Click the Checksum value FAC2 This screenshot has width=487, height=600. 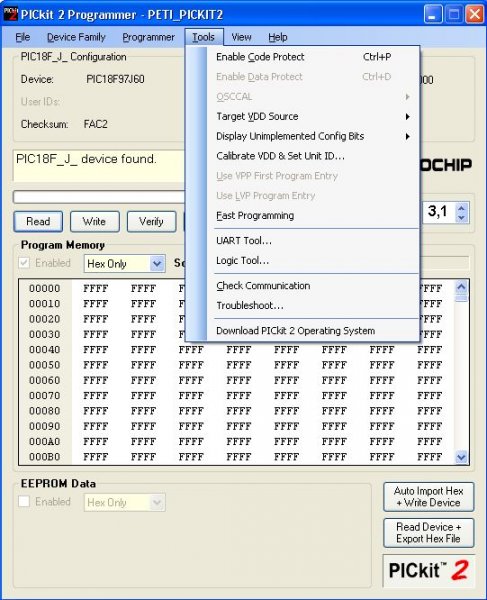(x=96, y=124)
